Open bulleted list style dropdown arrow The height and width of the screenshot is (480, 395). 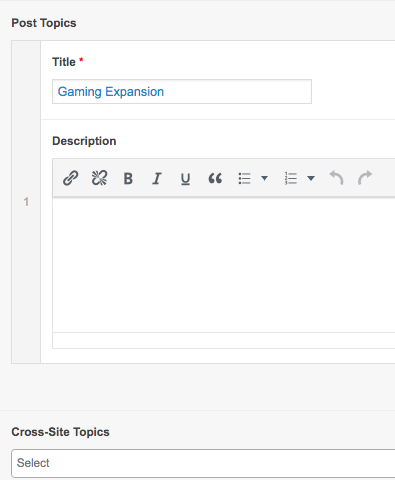tap(264, 178)
